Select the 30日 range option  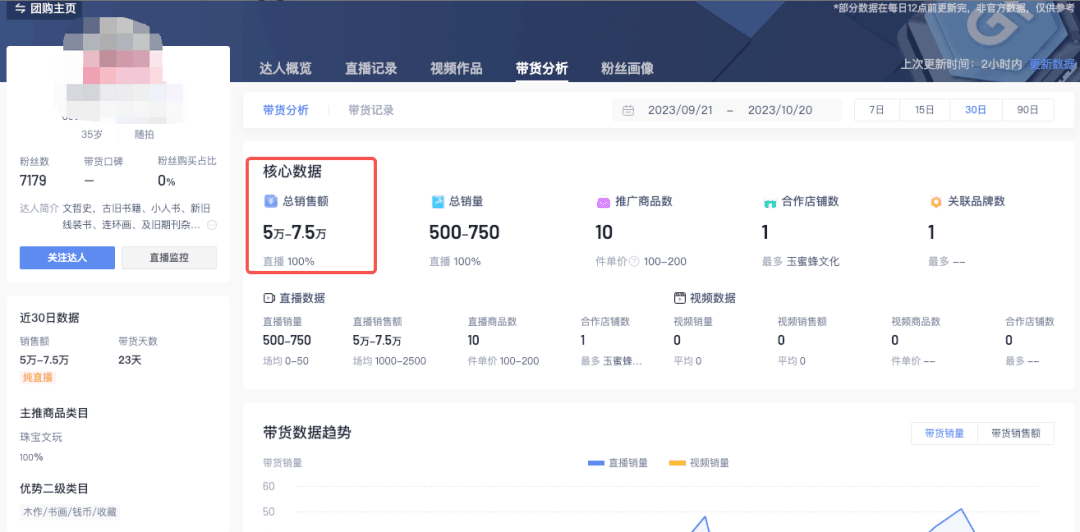(975, 110)
